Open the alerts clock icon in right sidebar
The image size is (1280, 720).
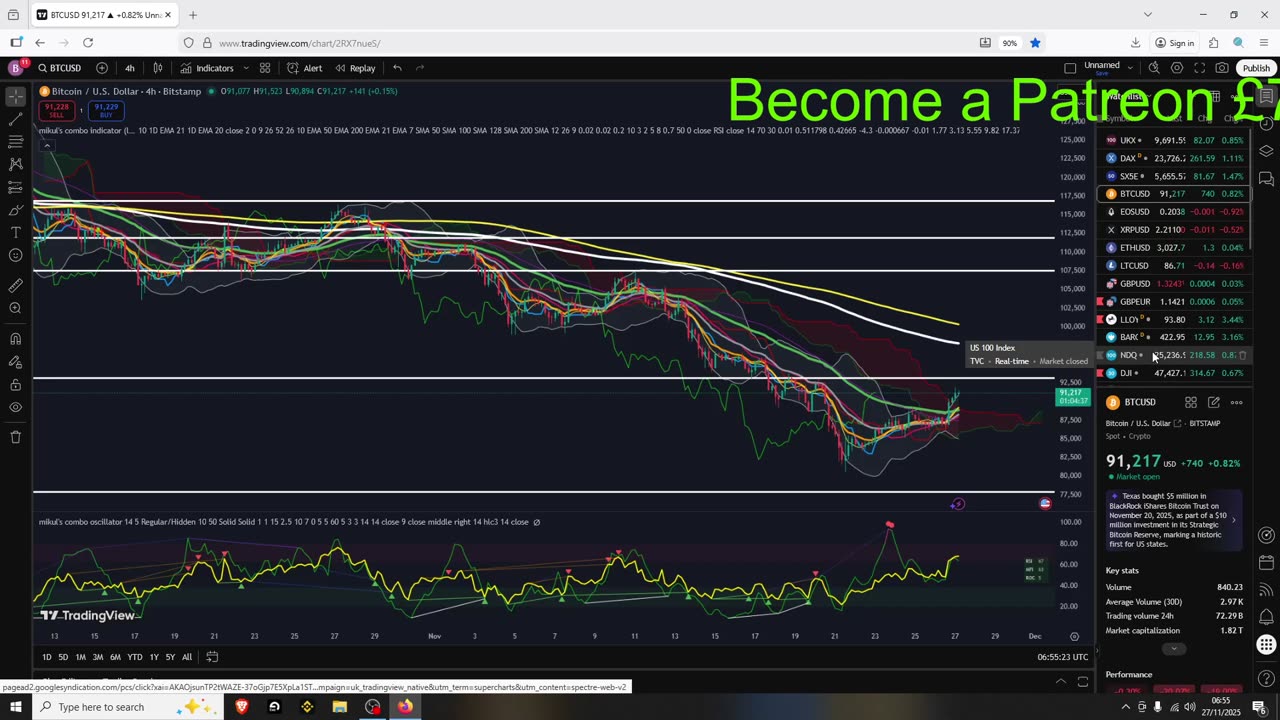coord(1266,124)
